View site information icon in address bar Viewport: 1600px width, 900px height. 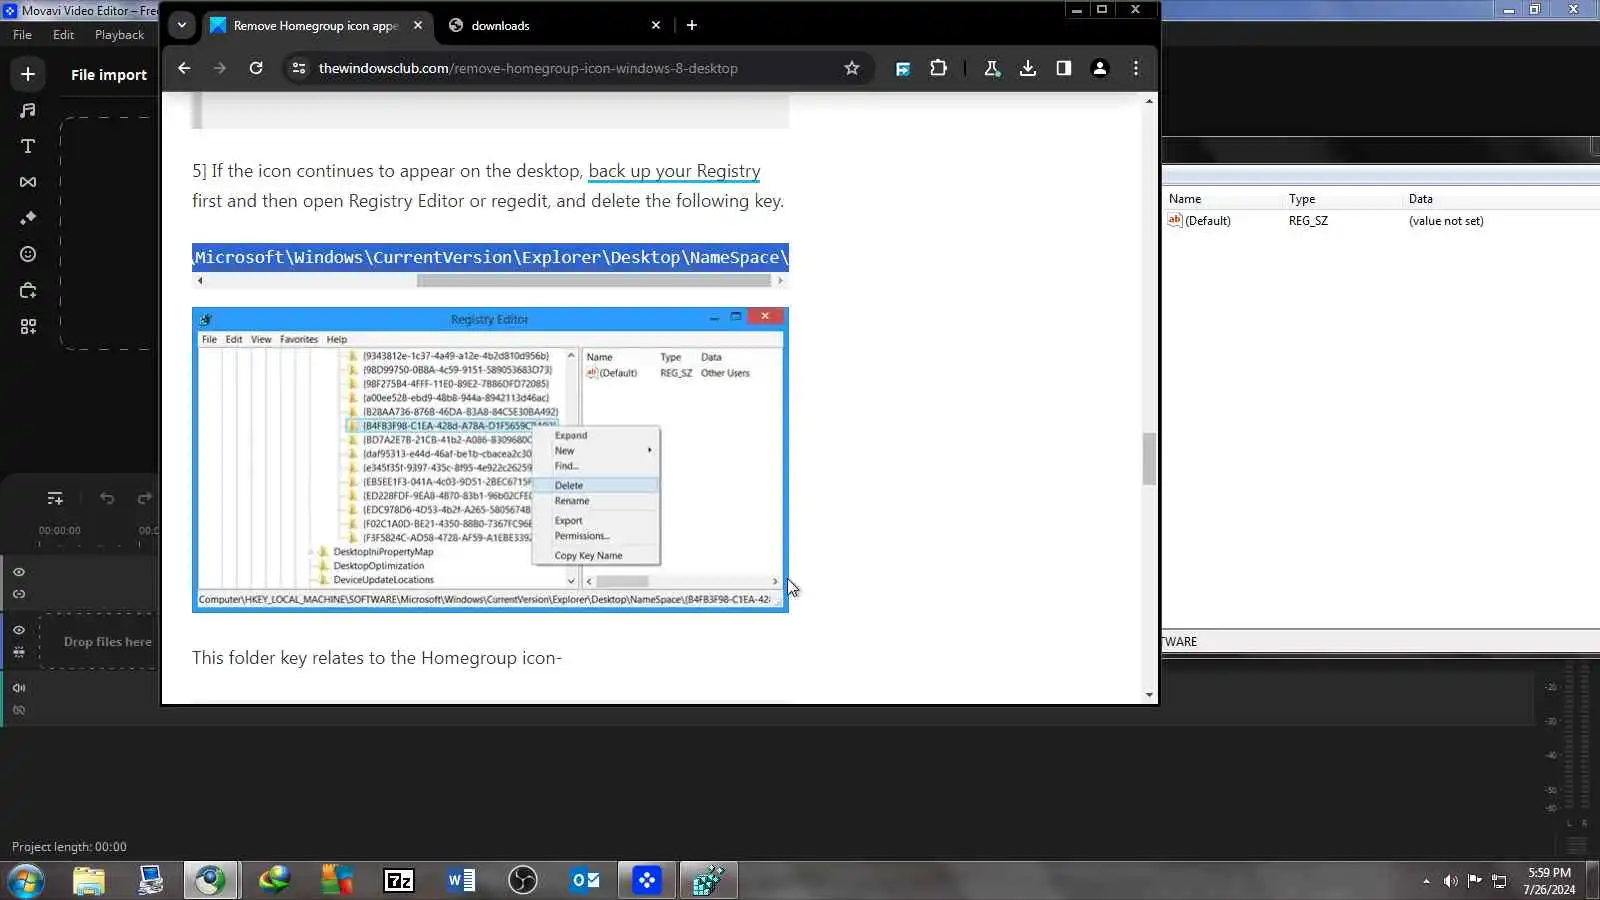coord(298,68)
